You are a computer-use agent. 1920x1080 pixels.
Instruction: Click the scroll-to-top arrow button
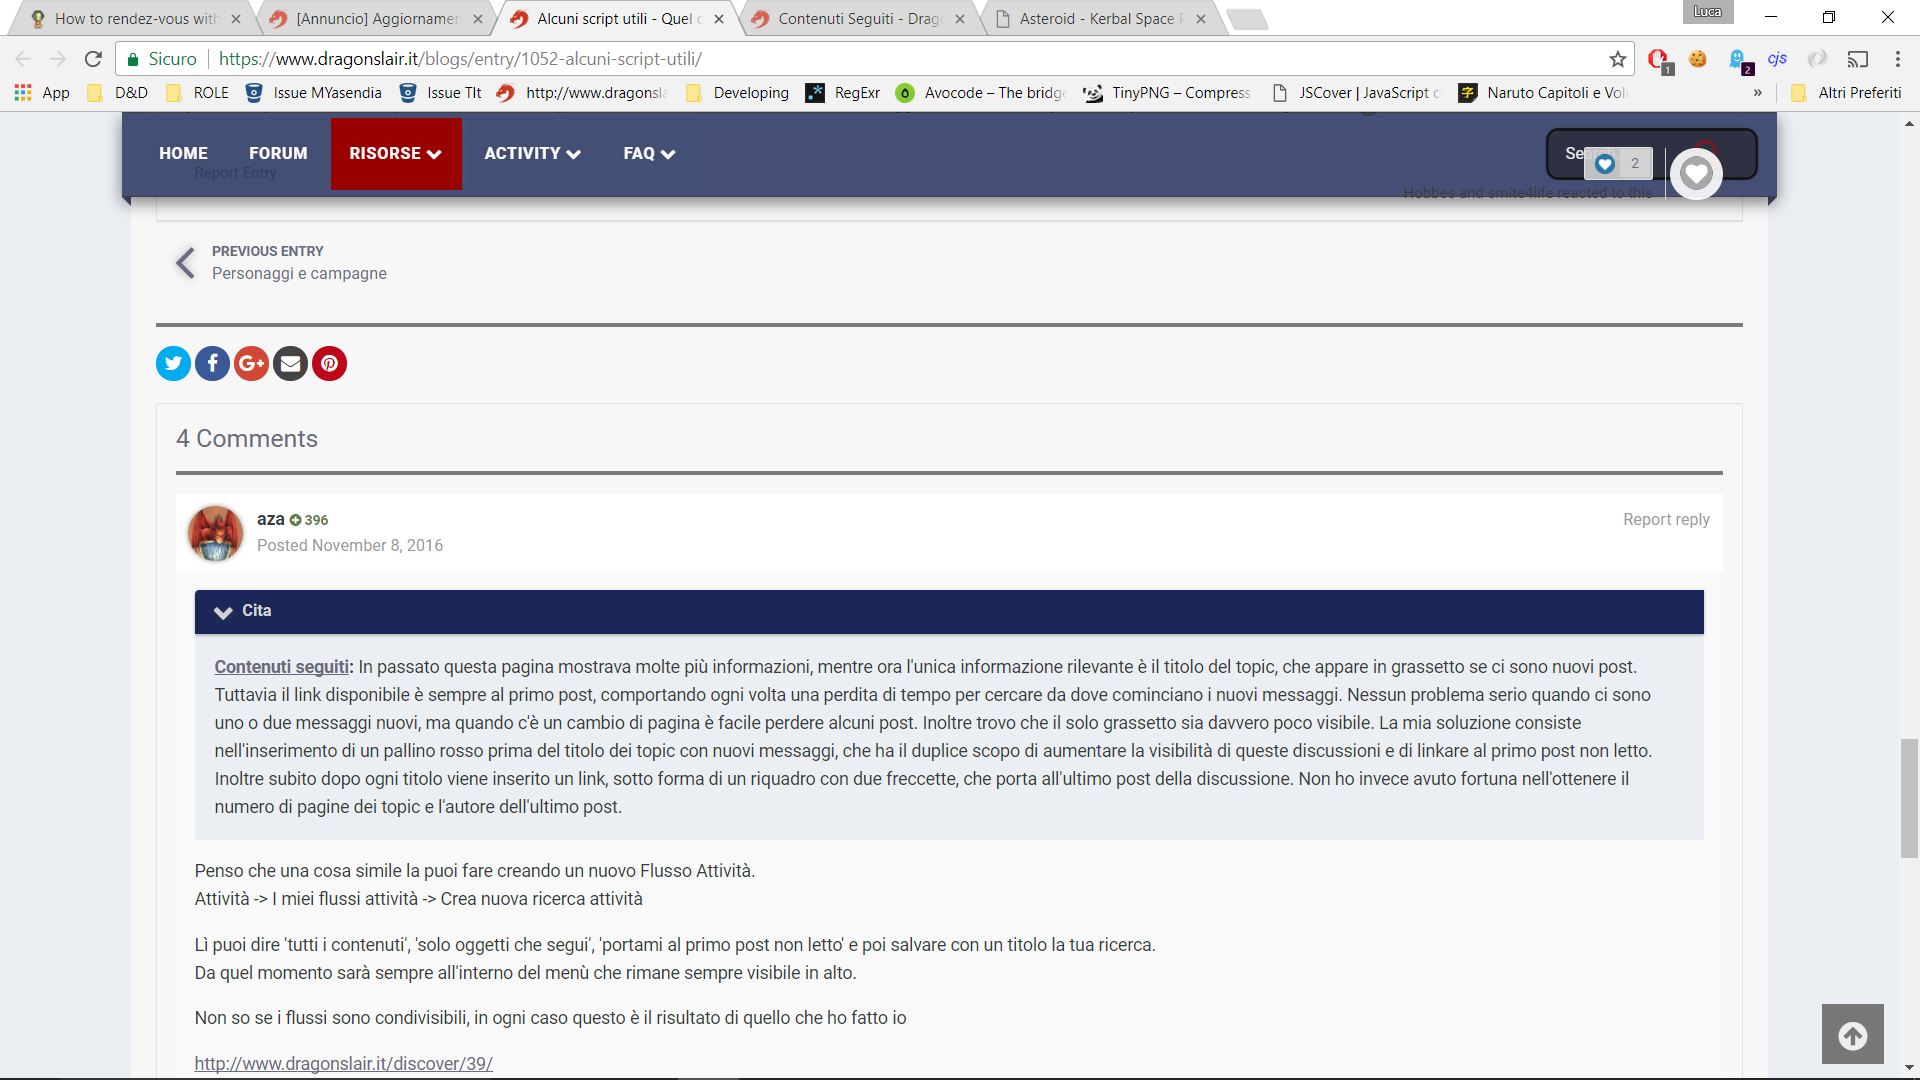coord(1852,1035)
